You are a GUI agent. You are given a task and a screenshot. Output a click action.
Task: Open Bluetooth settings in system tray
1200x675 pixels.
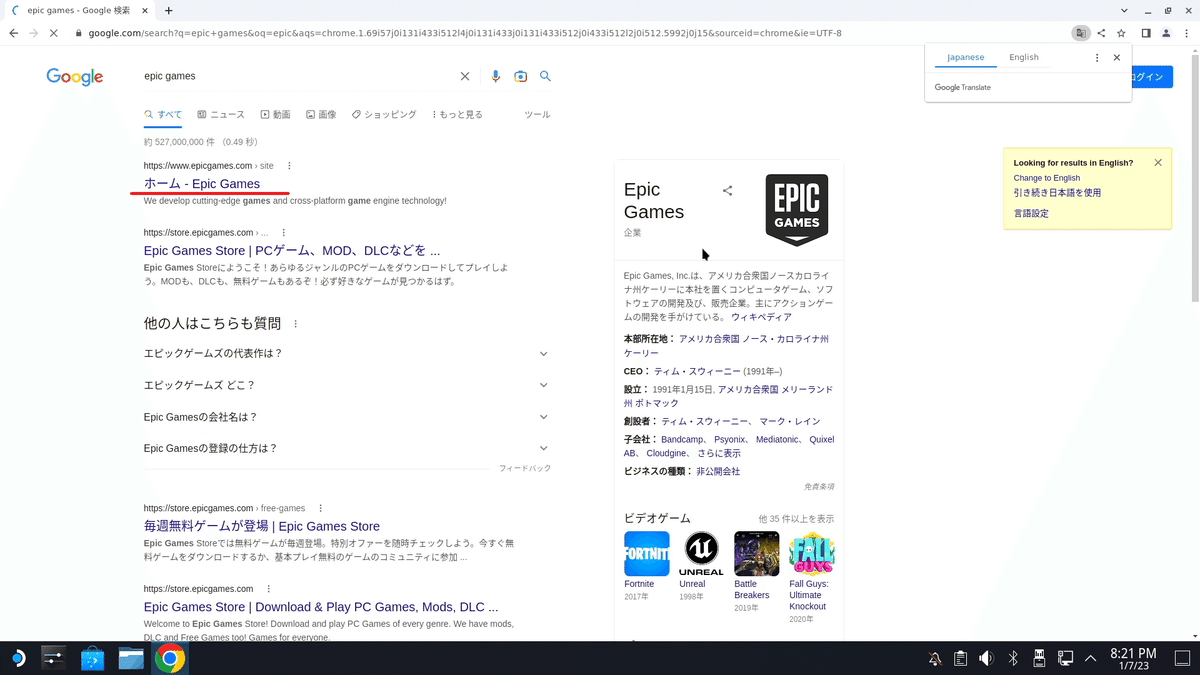pos(1012,658)
